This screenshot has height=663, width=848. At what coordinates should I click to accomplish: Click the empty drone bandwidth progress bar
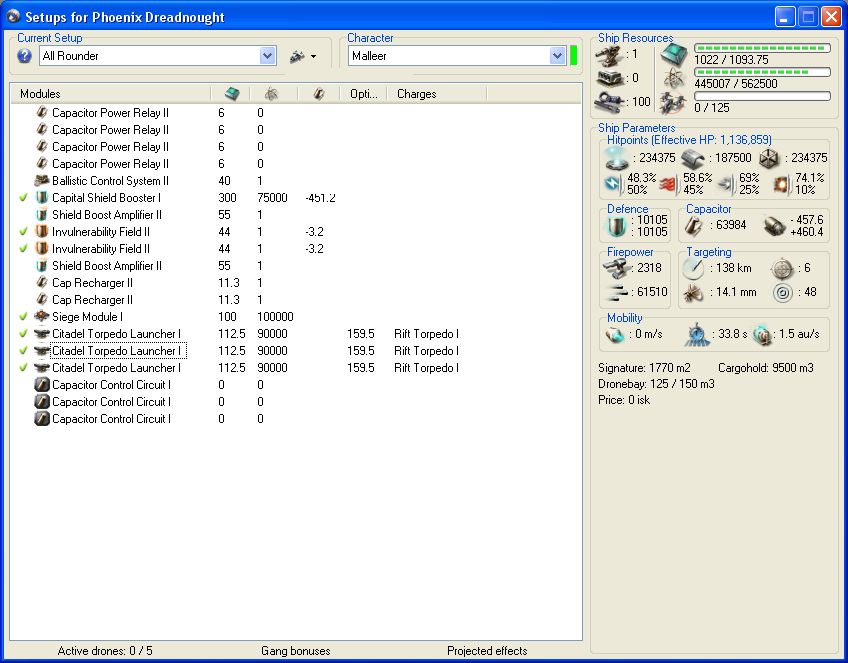763,96
